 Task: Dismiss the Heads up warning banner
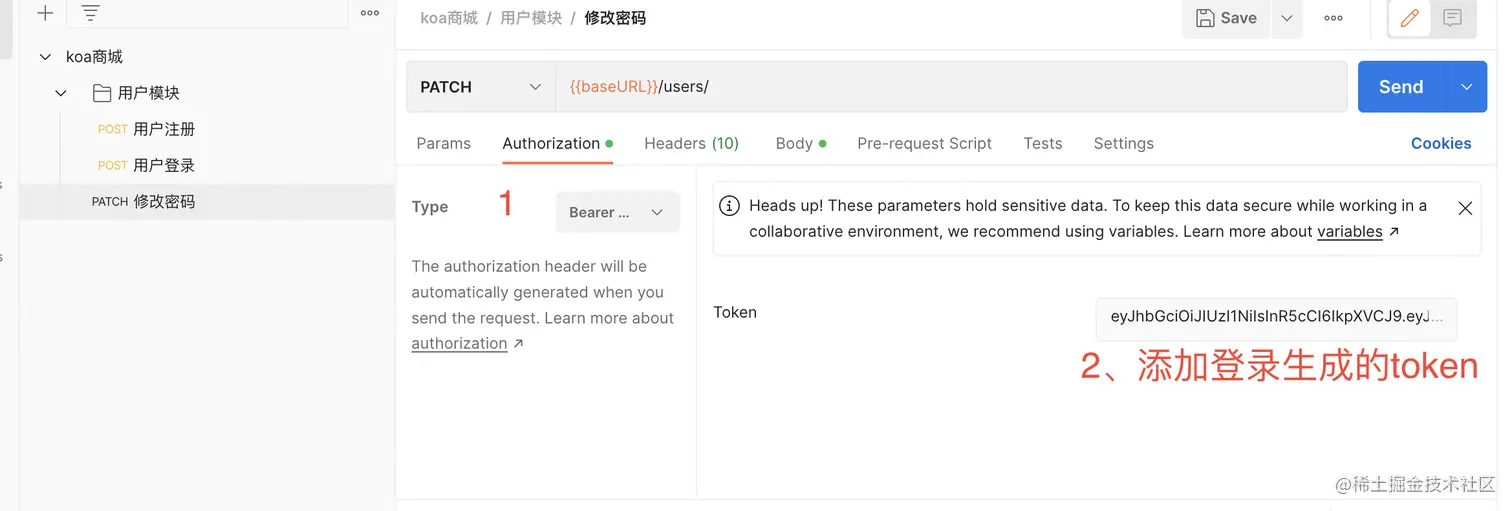(1465, 208)
